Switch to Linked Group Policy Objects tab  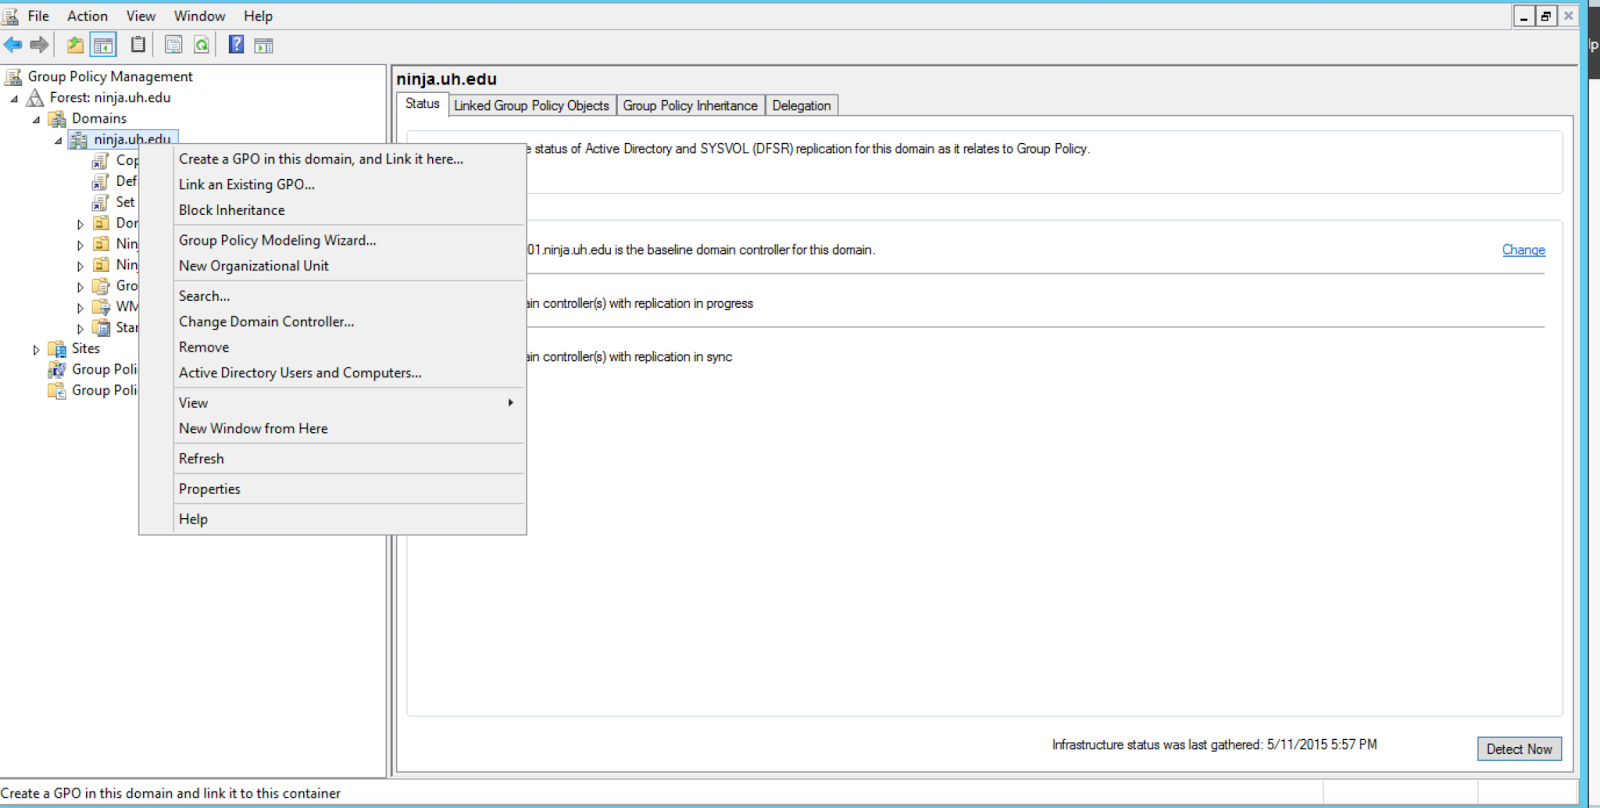[531, 106]
